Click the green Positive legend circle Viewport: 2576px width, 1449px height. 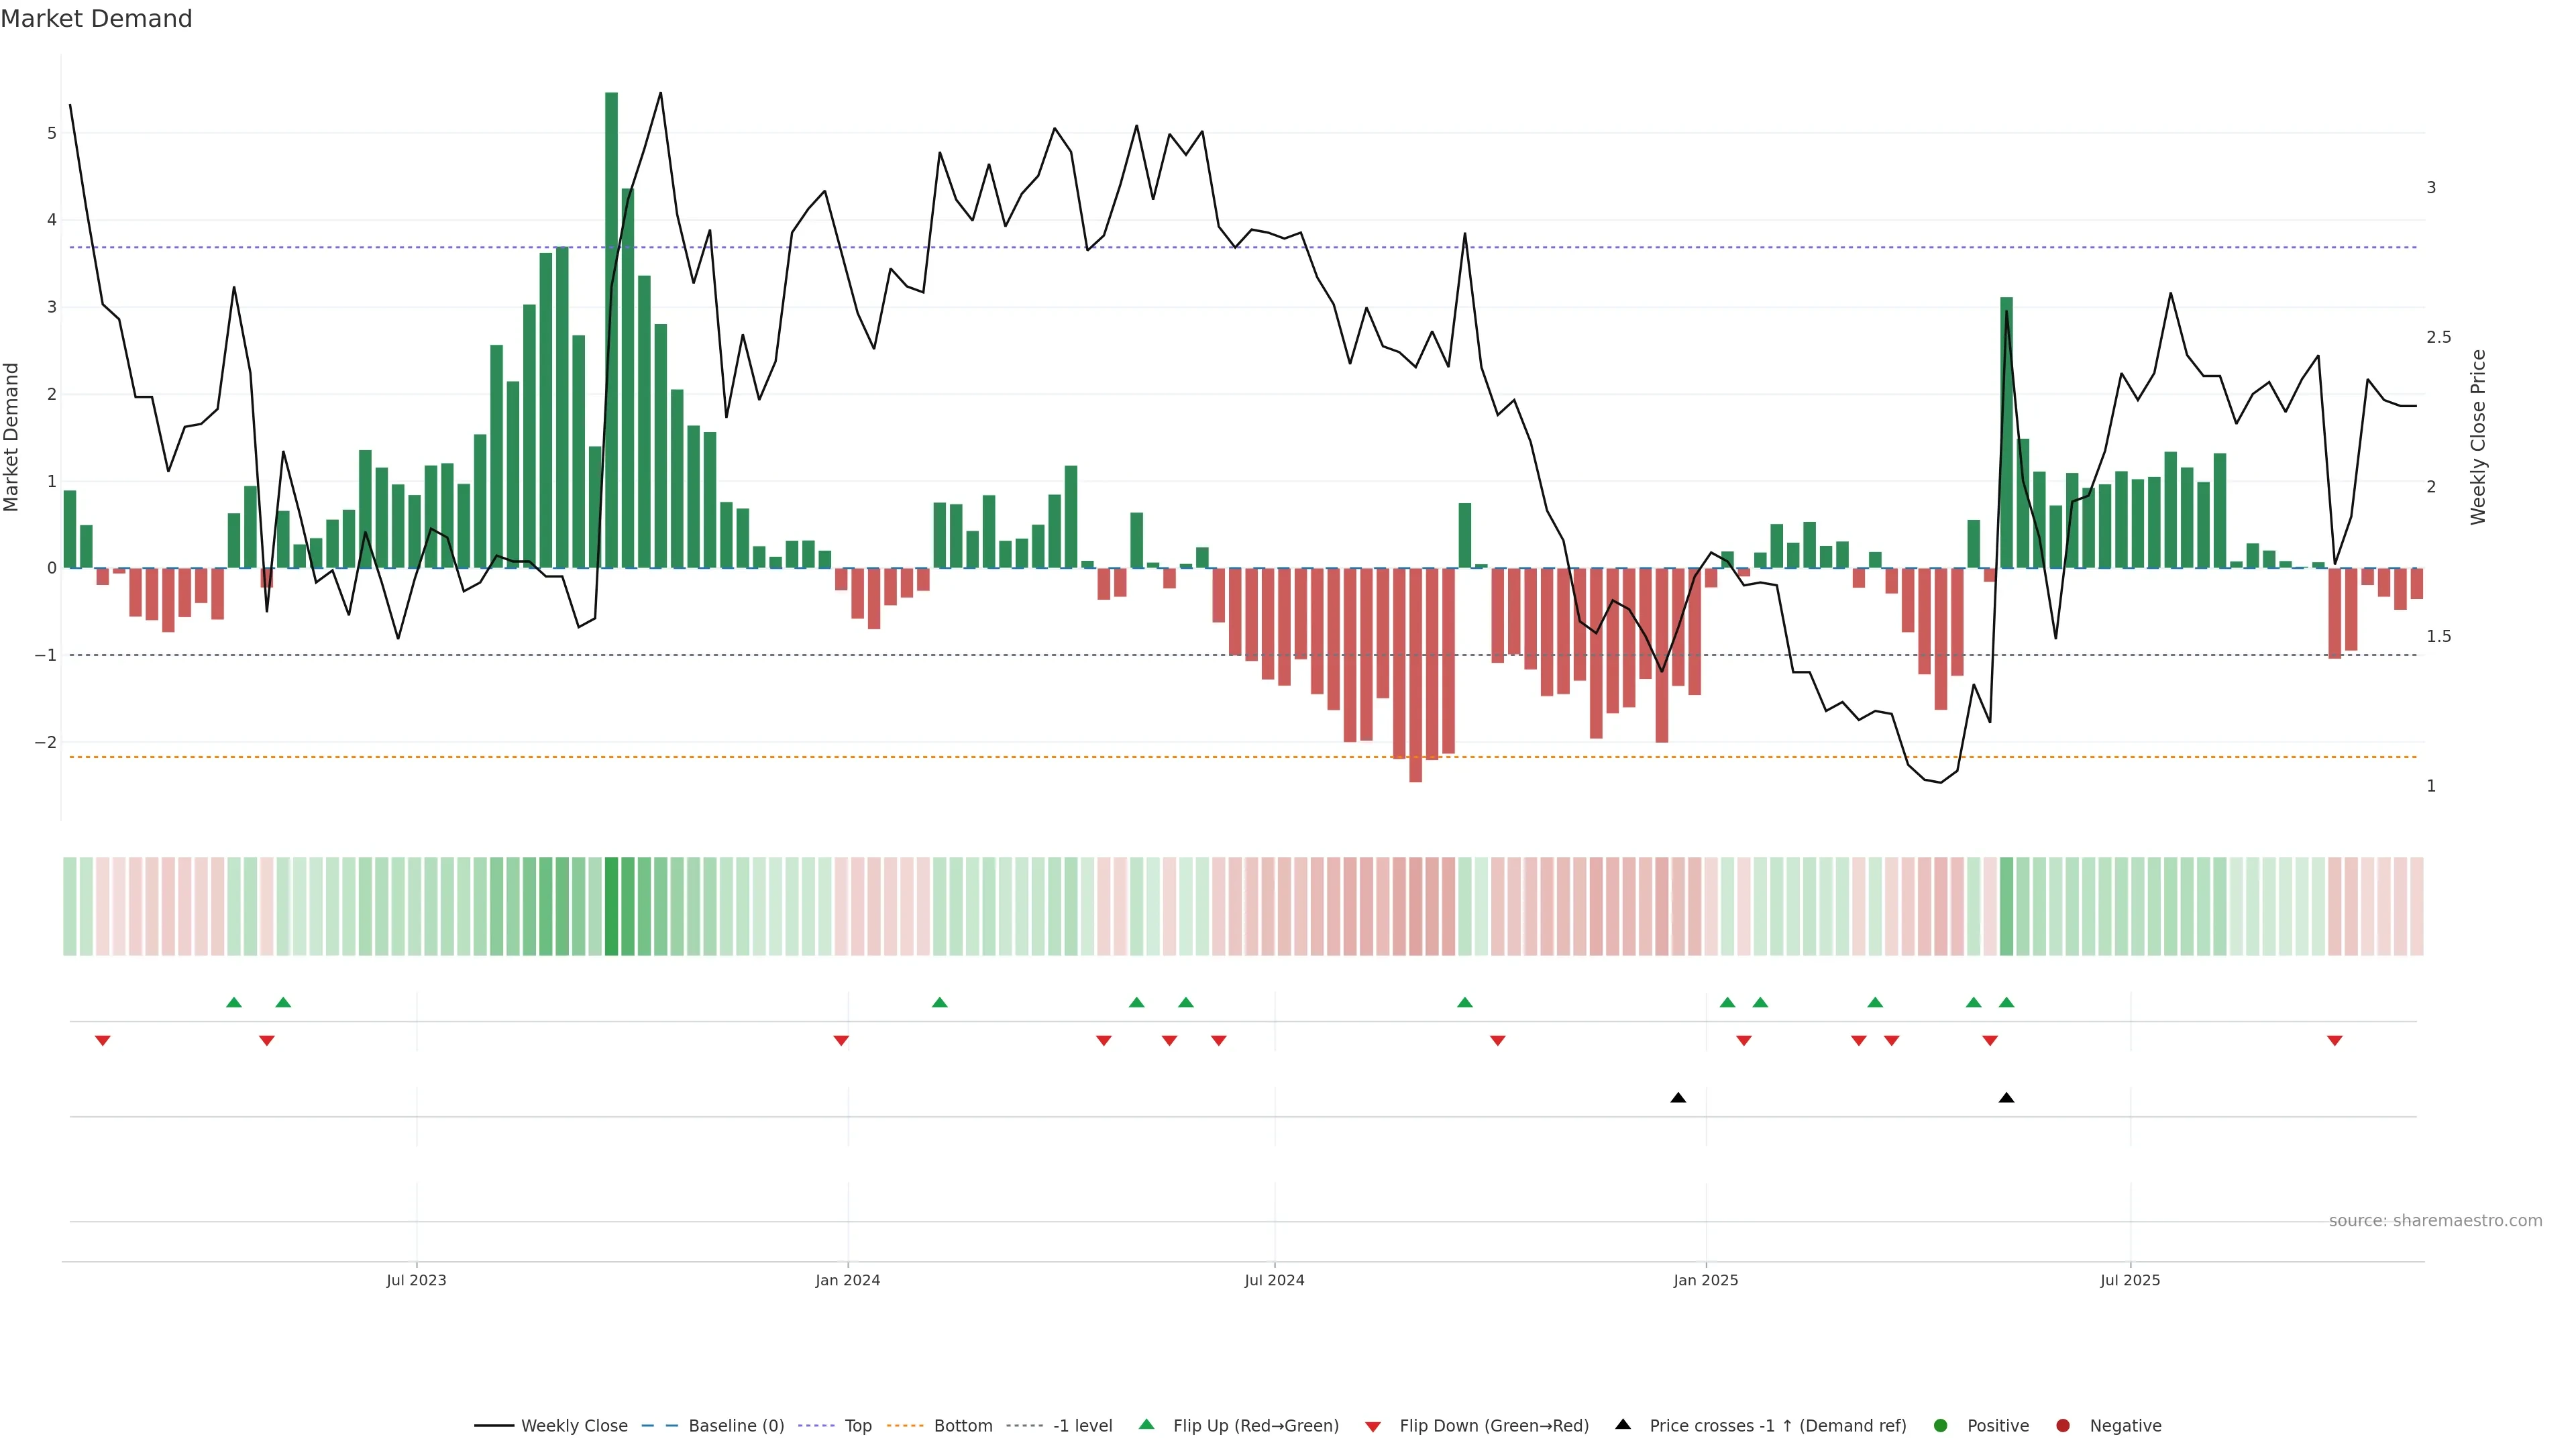(x=1941, y=1426)
